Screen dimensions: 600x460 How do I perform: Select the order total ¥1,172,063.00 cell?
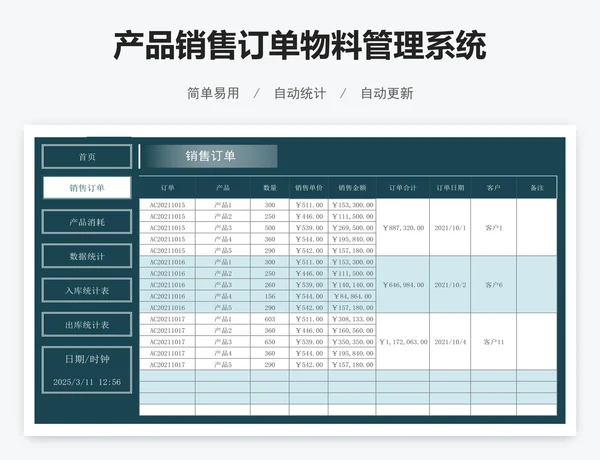(x=403, y=342)
